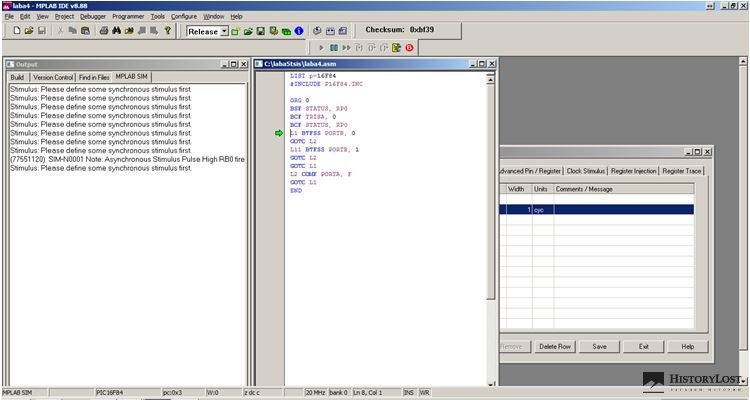Click the code editor scroll-up arrow
The width and height of the screenshot is (750, 400).
coord(490,78)
